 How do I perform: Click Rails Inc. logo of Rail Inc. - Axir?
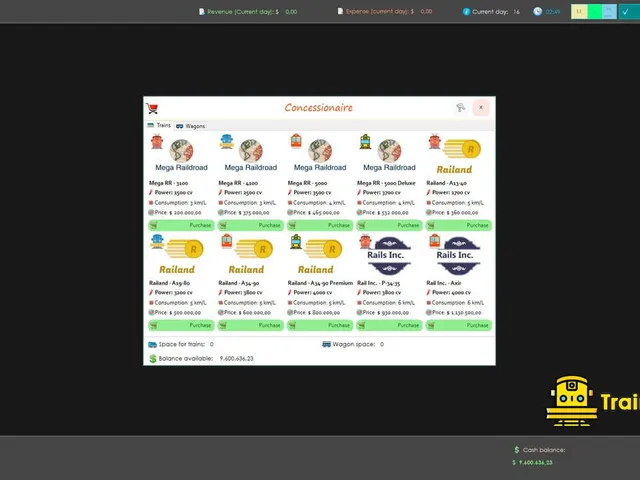[458, 256]
